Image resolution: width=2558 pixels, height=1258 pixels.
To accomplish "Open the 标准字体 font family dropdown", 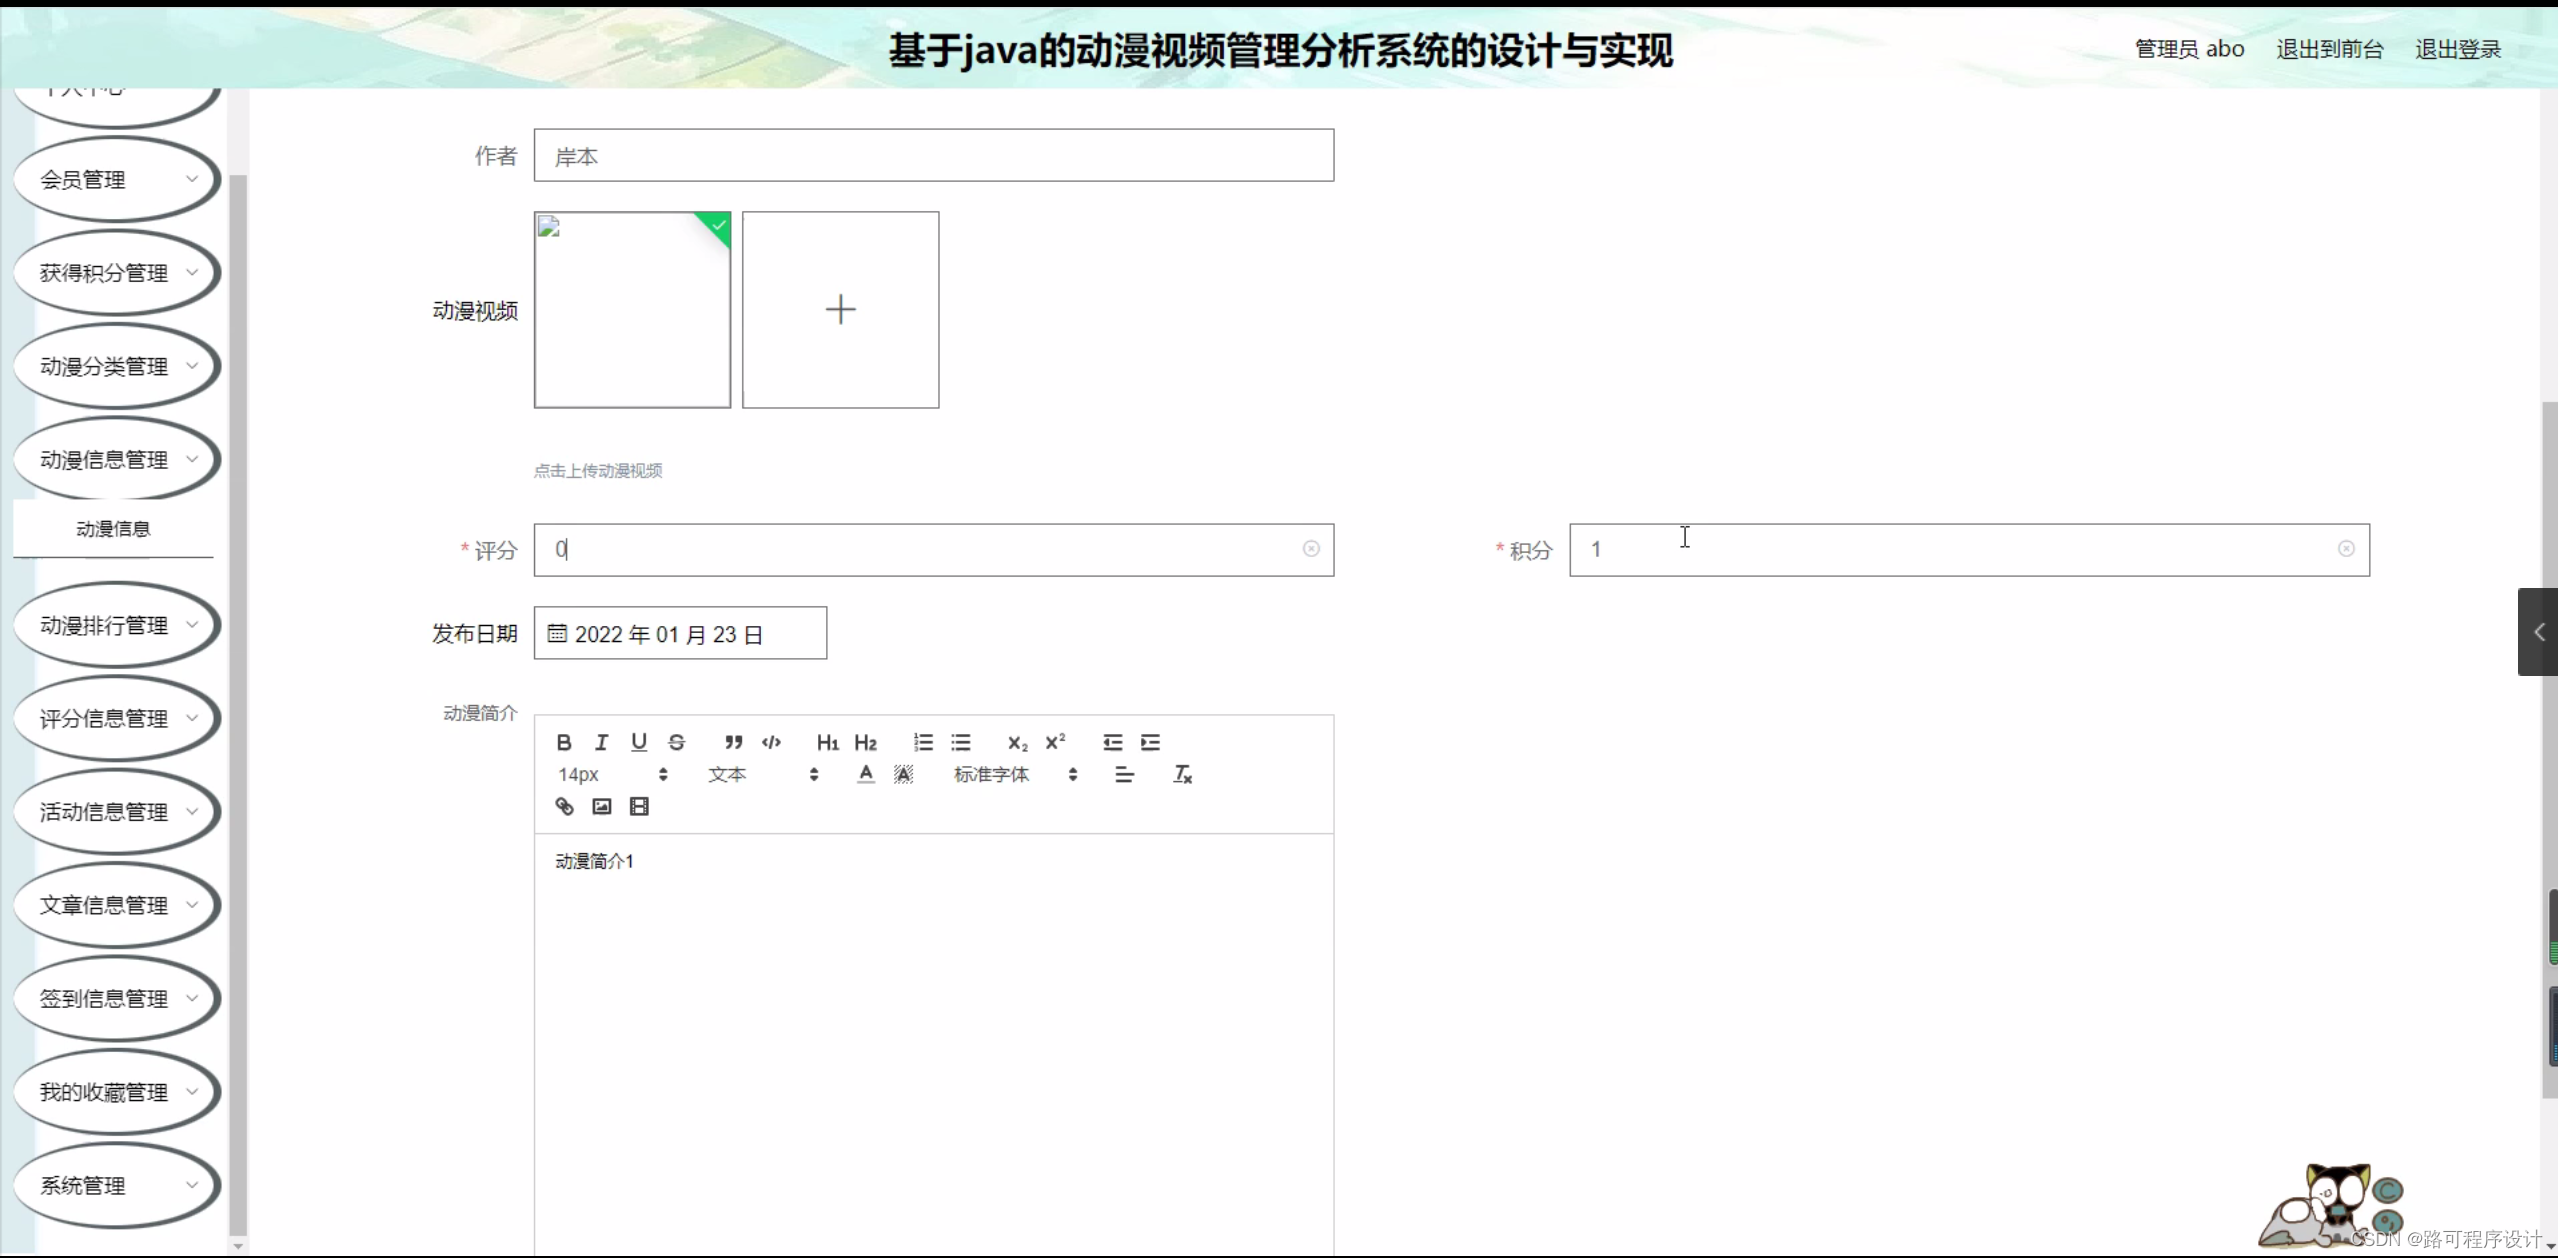I will click(x=1014, y=774).
